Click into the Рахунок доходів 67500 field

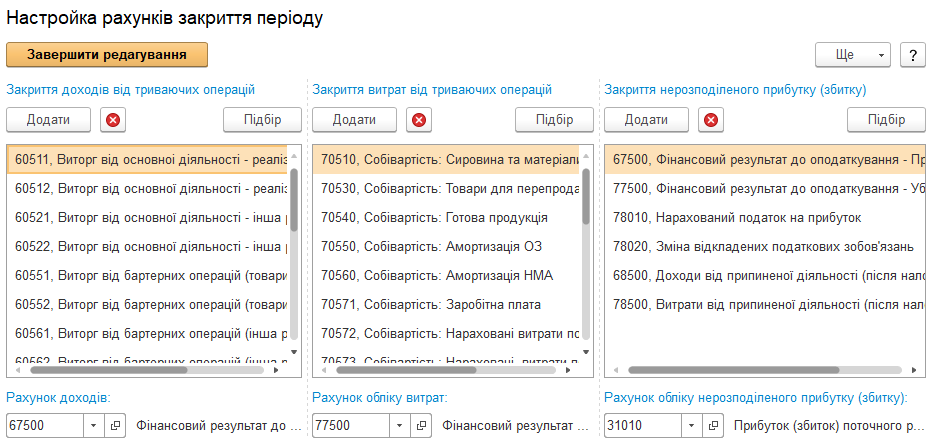(x=45, y=426)
